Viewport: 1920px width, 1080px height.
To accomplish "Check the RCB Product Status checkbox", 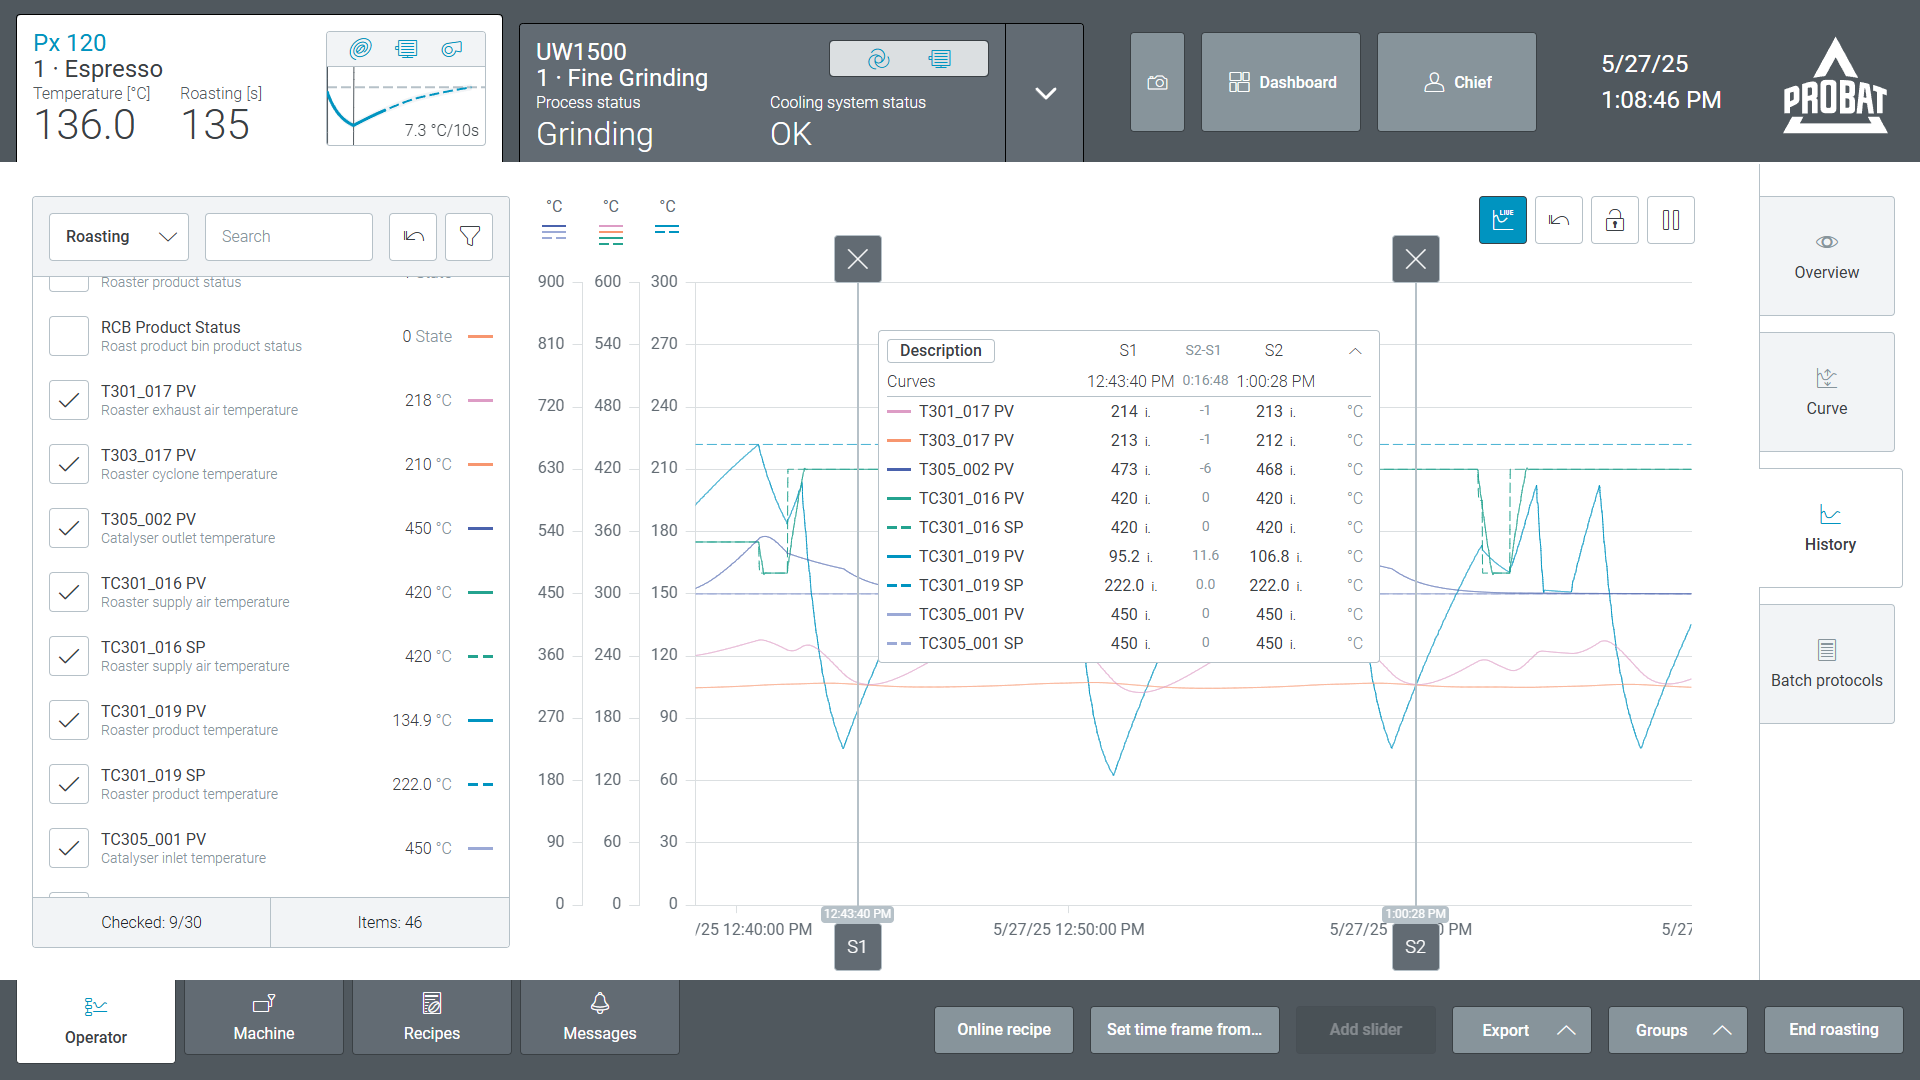I will 69,336.
